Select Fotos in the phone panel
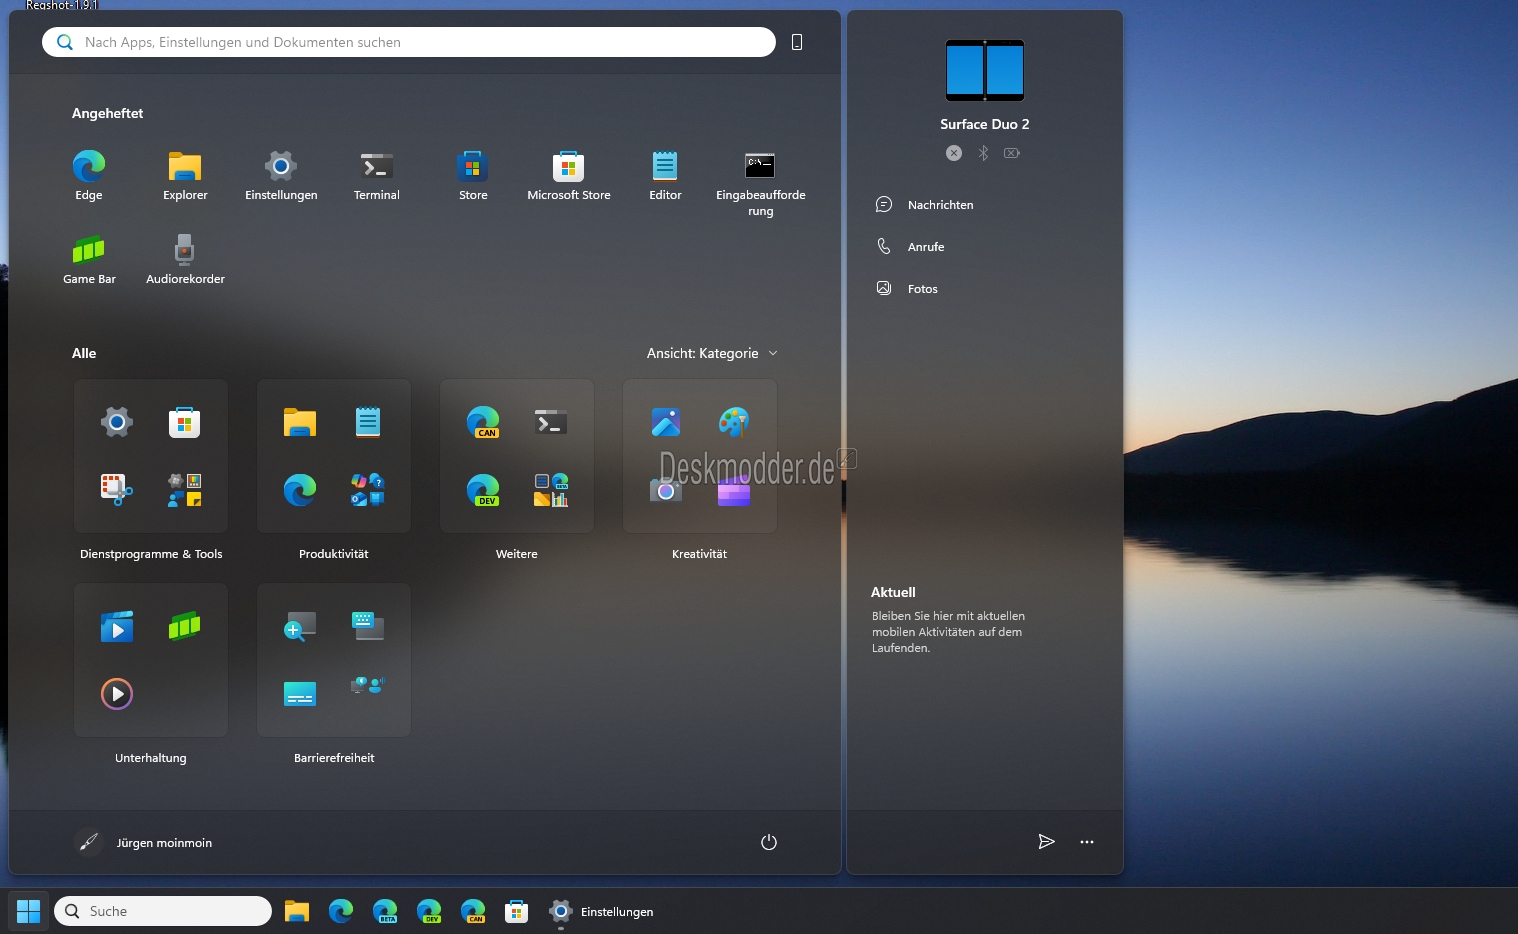This screenshot has height=934, width=1518. (922, 289)
